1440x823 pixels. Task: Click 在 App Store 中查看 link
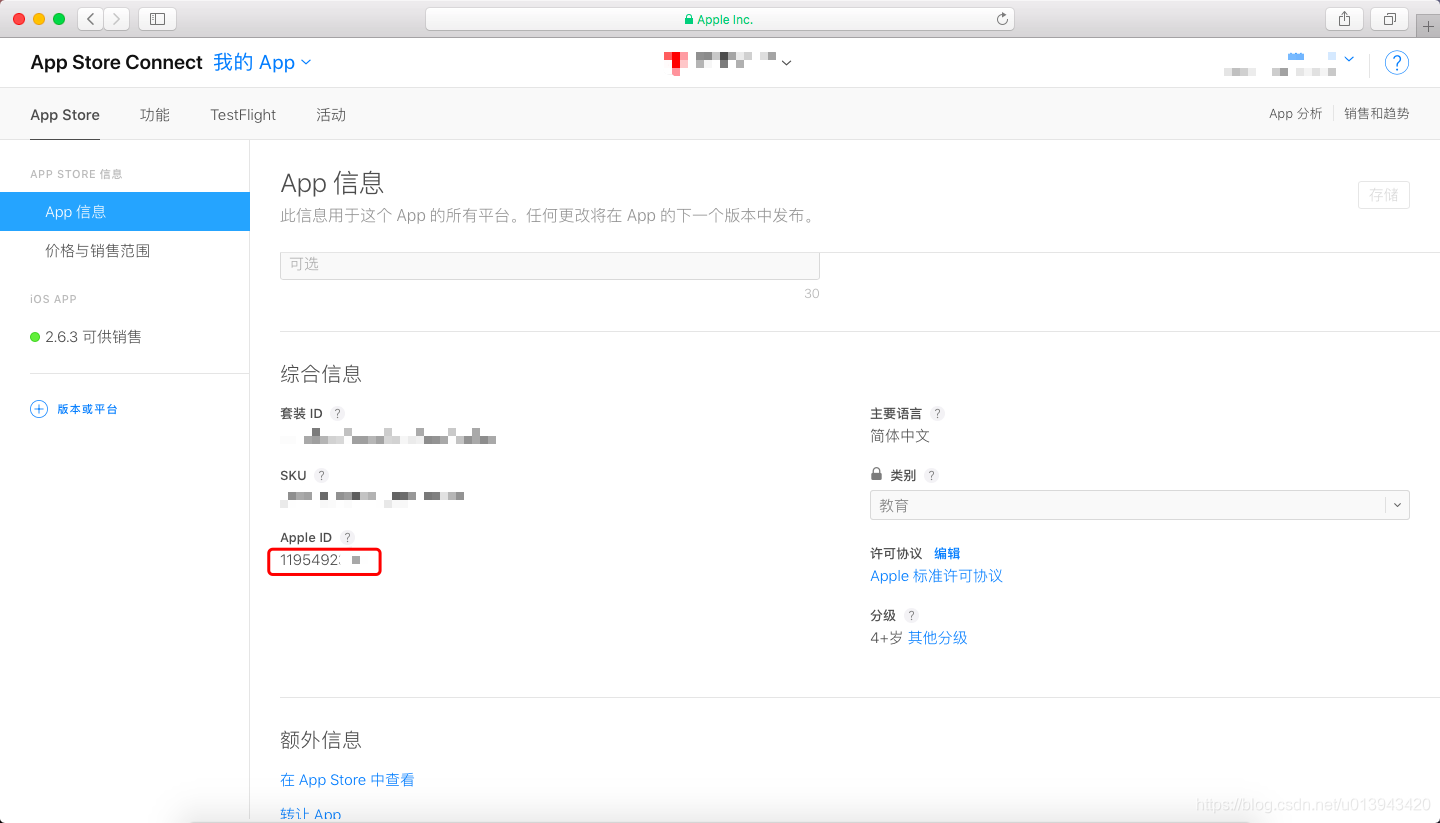click(347, 780)
